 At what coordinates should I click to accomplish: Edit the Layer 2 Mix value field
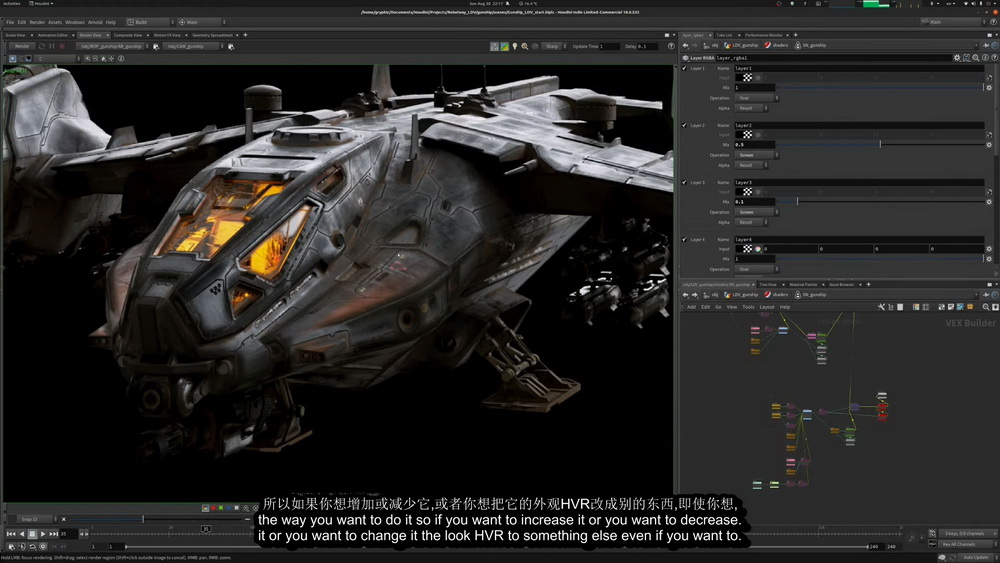coord(754,145)
